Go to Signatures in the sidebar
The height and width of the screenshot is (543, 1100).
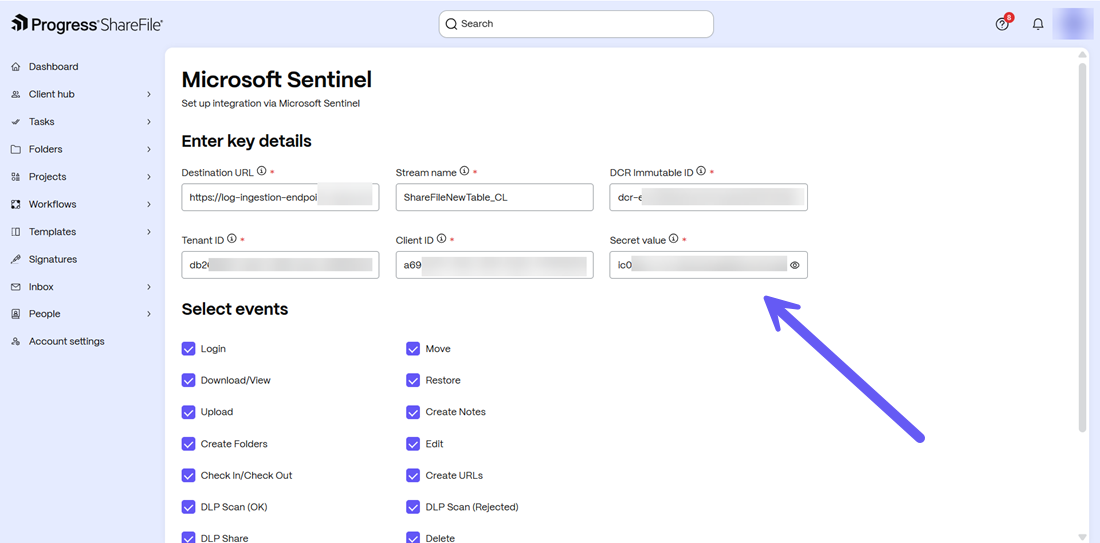coord(53,259)
